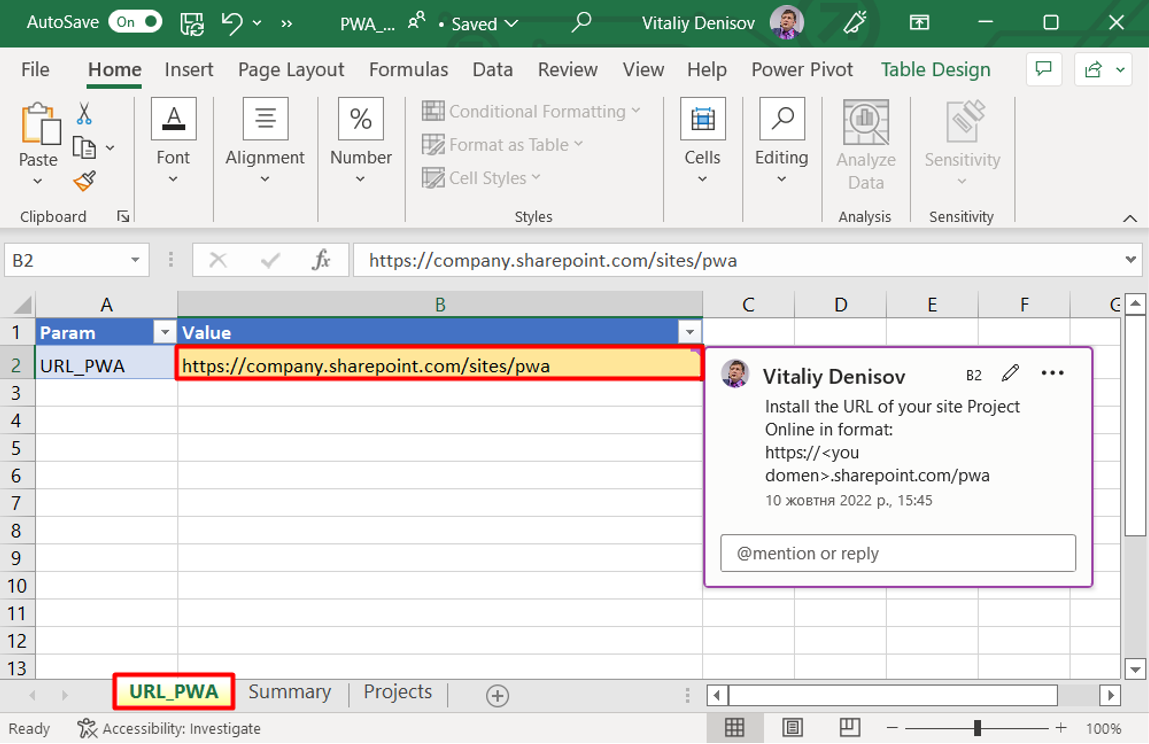This screenshot has height=744, width=1149.
Task: Select the cell with the sharepoint URL
Action: [x=440, y=364]
